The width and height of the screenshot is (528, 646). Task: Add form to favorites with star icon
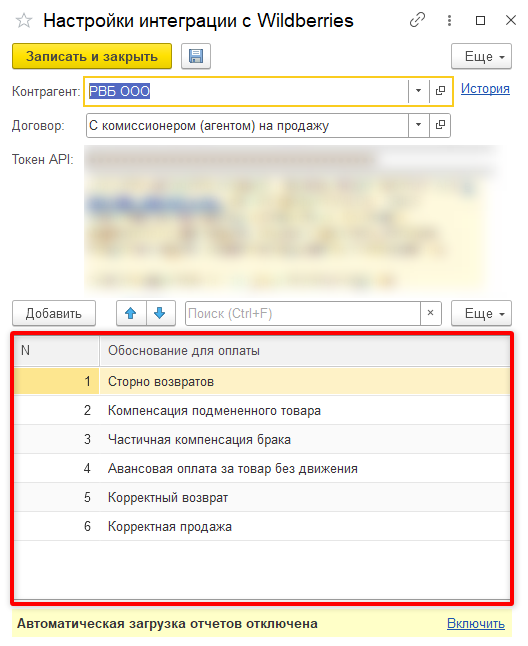[x=24, y=21]
